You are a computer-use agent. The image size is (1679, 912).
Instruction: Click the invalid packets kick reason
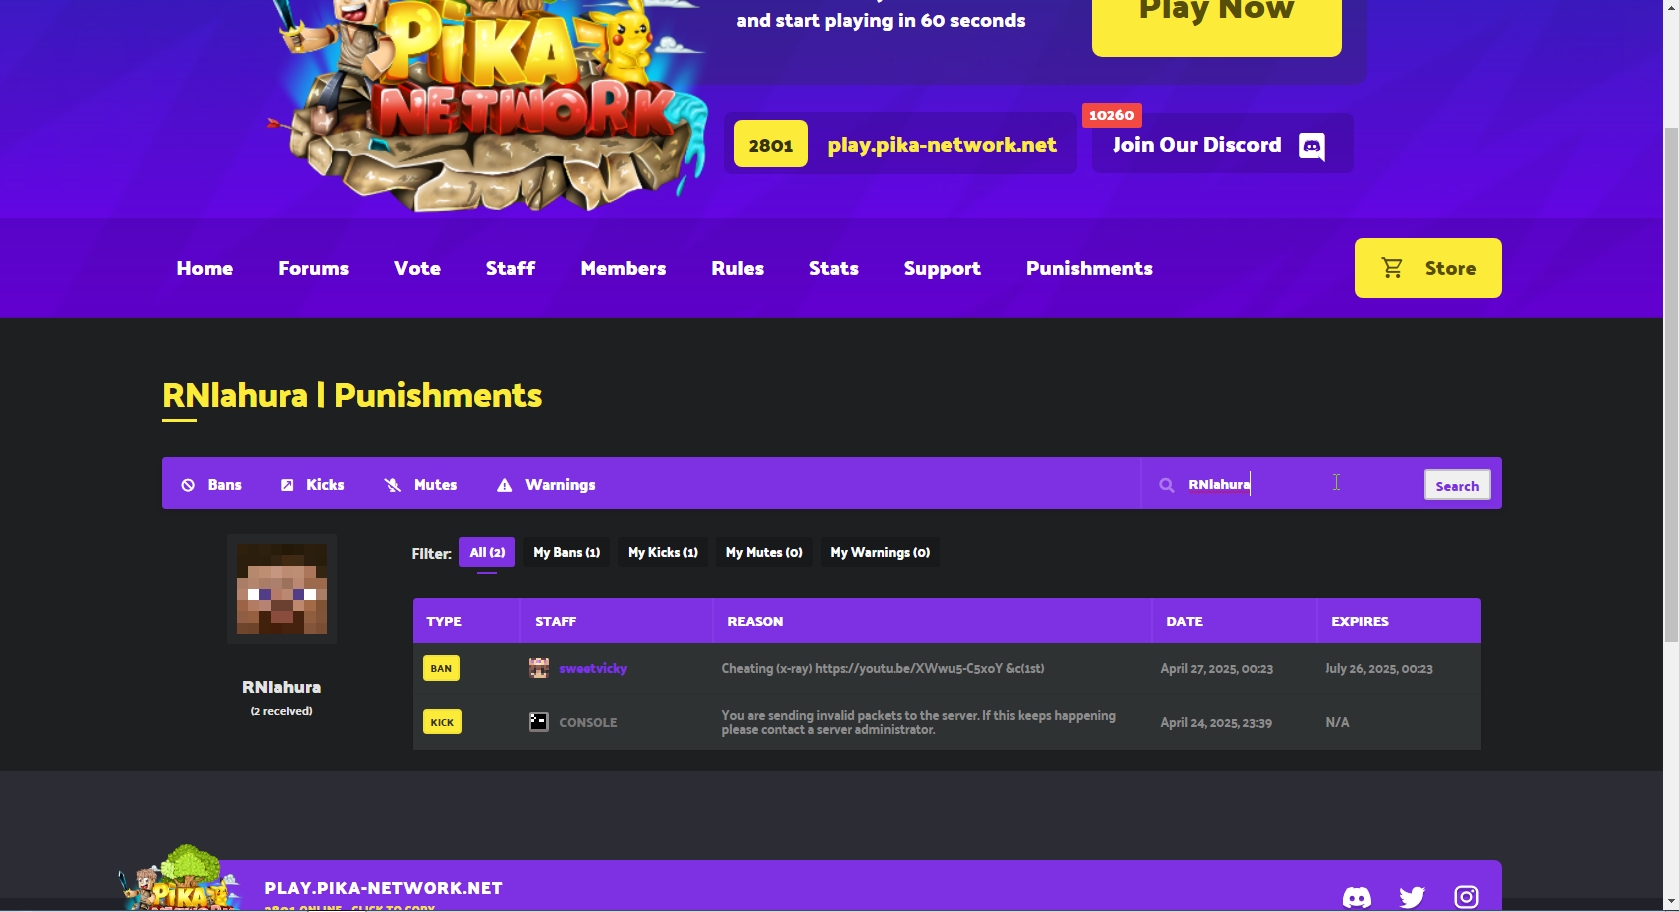(918, 722)
